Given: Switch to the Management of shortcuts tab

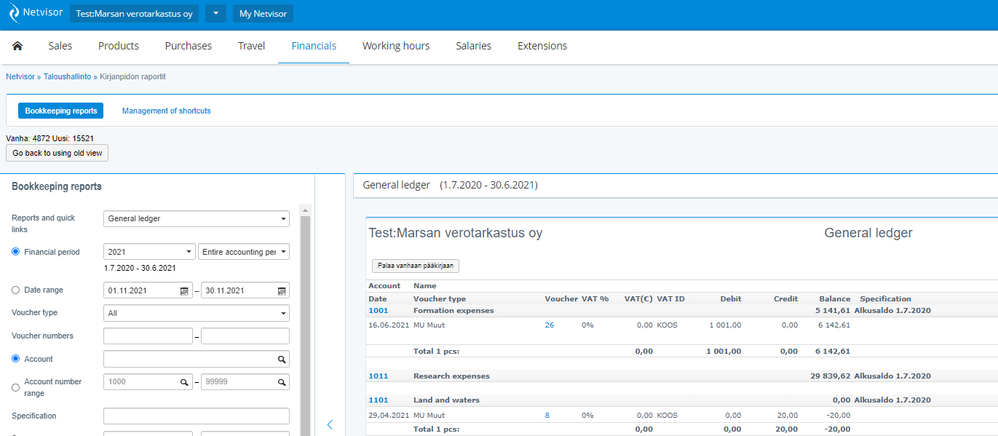Looking at the screenshot, I should [x=166, y=111].
